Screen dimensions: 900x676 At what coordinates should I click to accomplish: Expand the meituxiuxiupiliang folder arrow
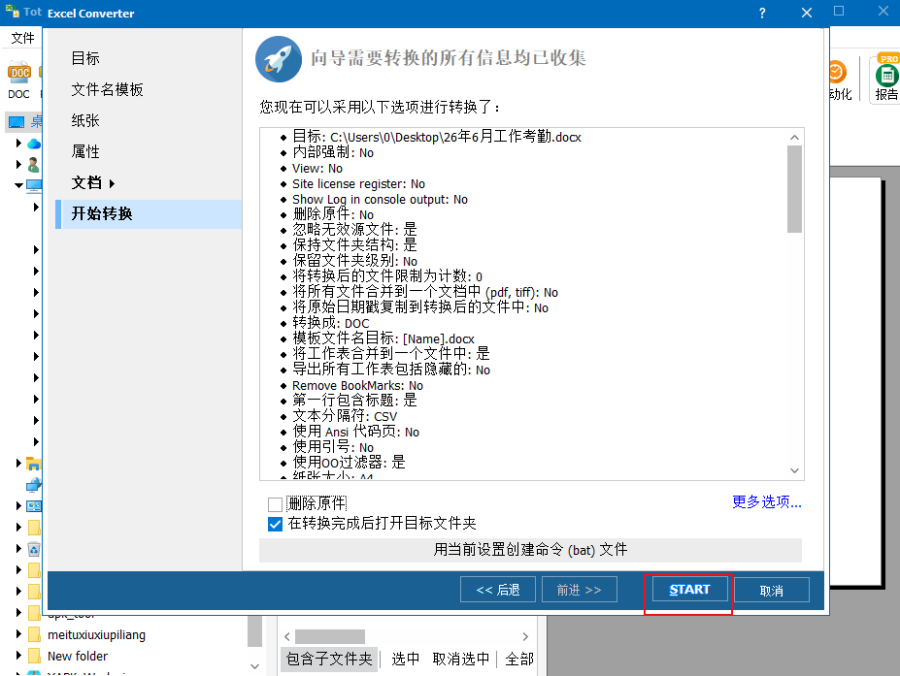point(18,634)
